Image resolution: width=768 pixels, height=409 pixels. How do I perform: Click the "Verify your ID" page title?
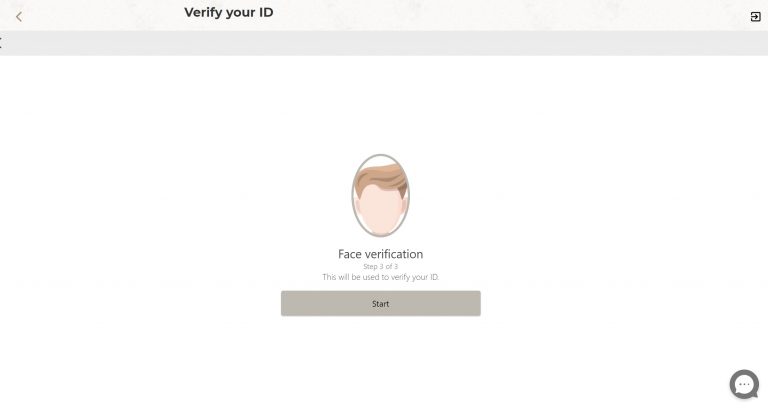pos(228,13)
